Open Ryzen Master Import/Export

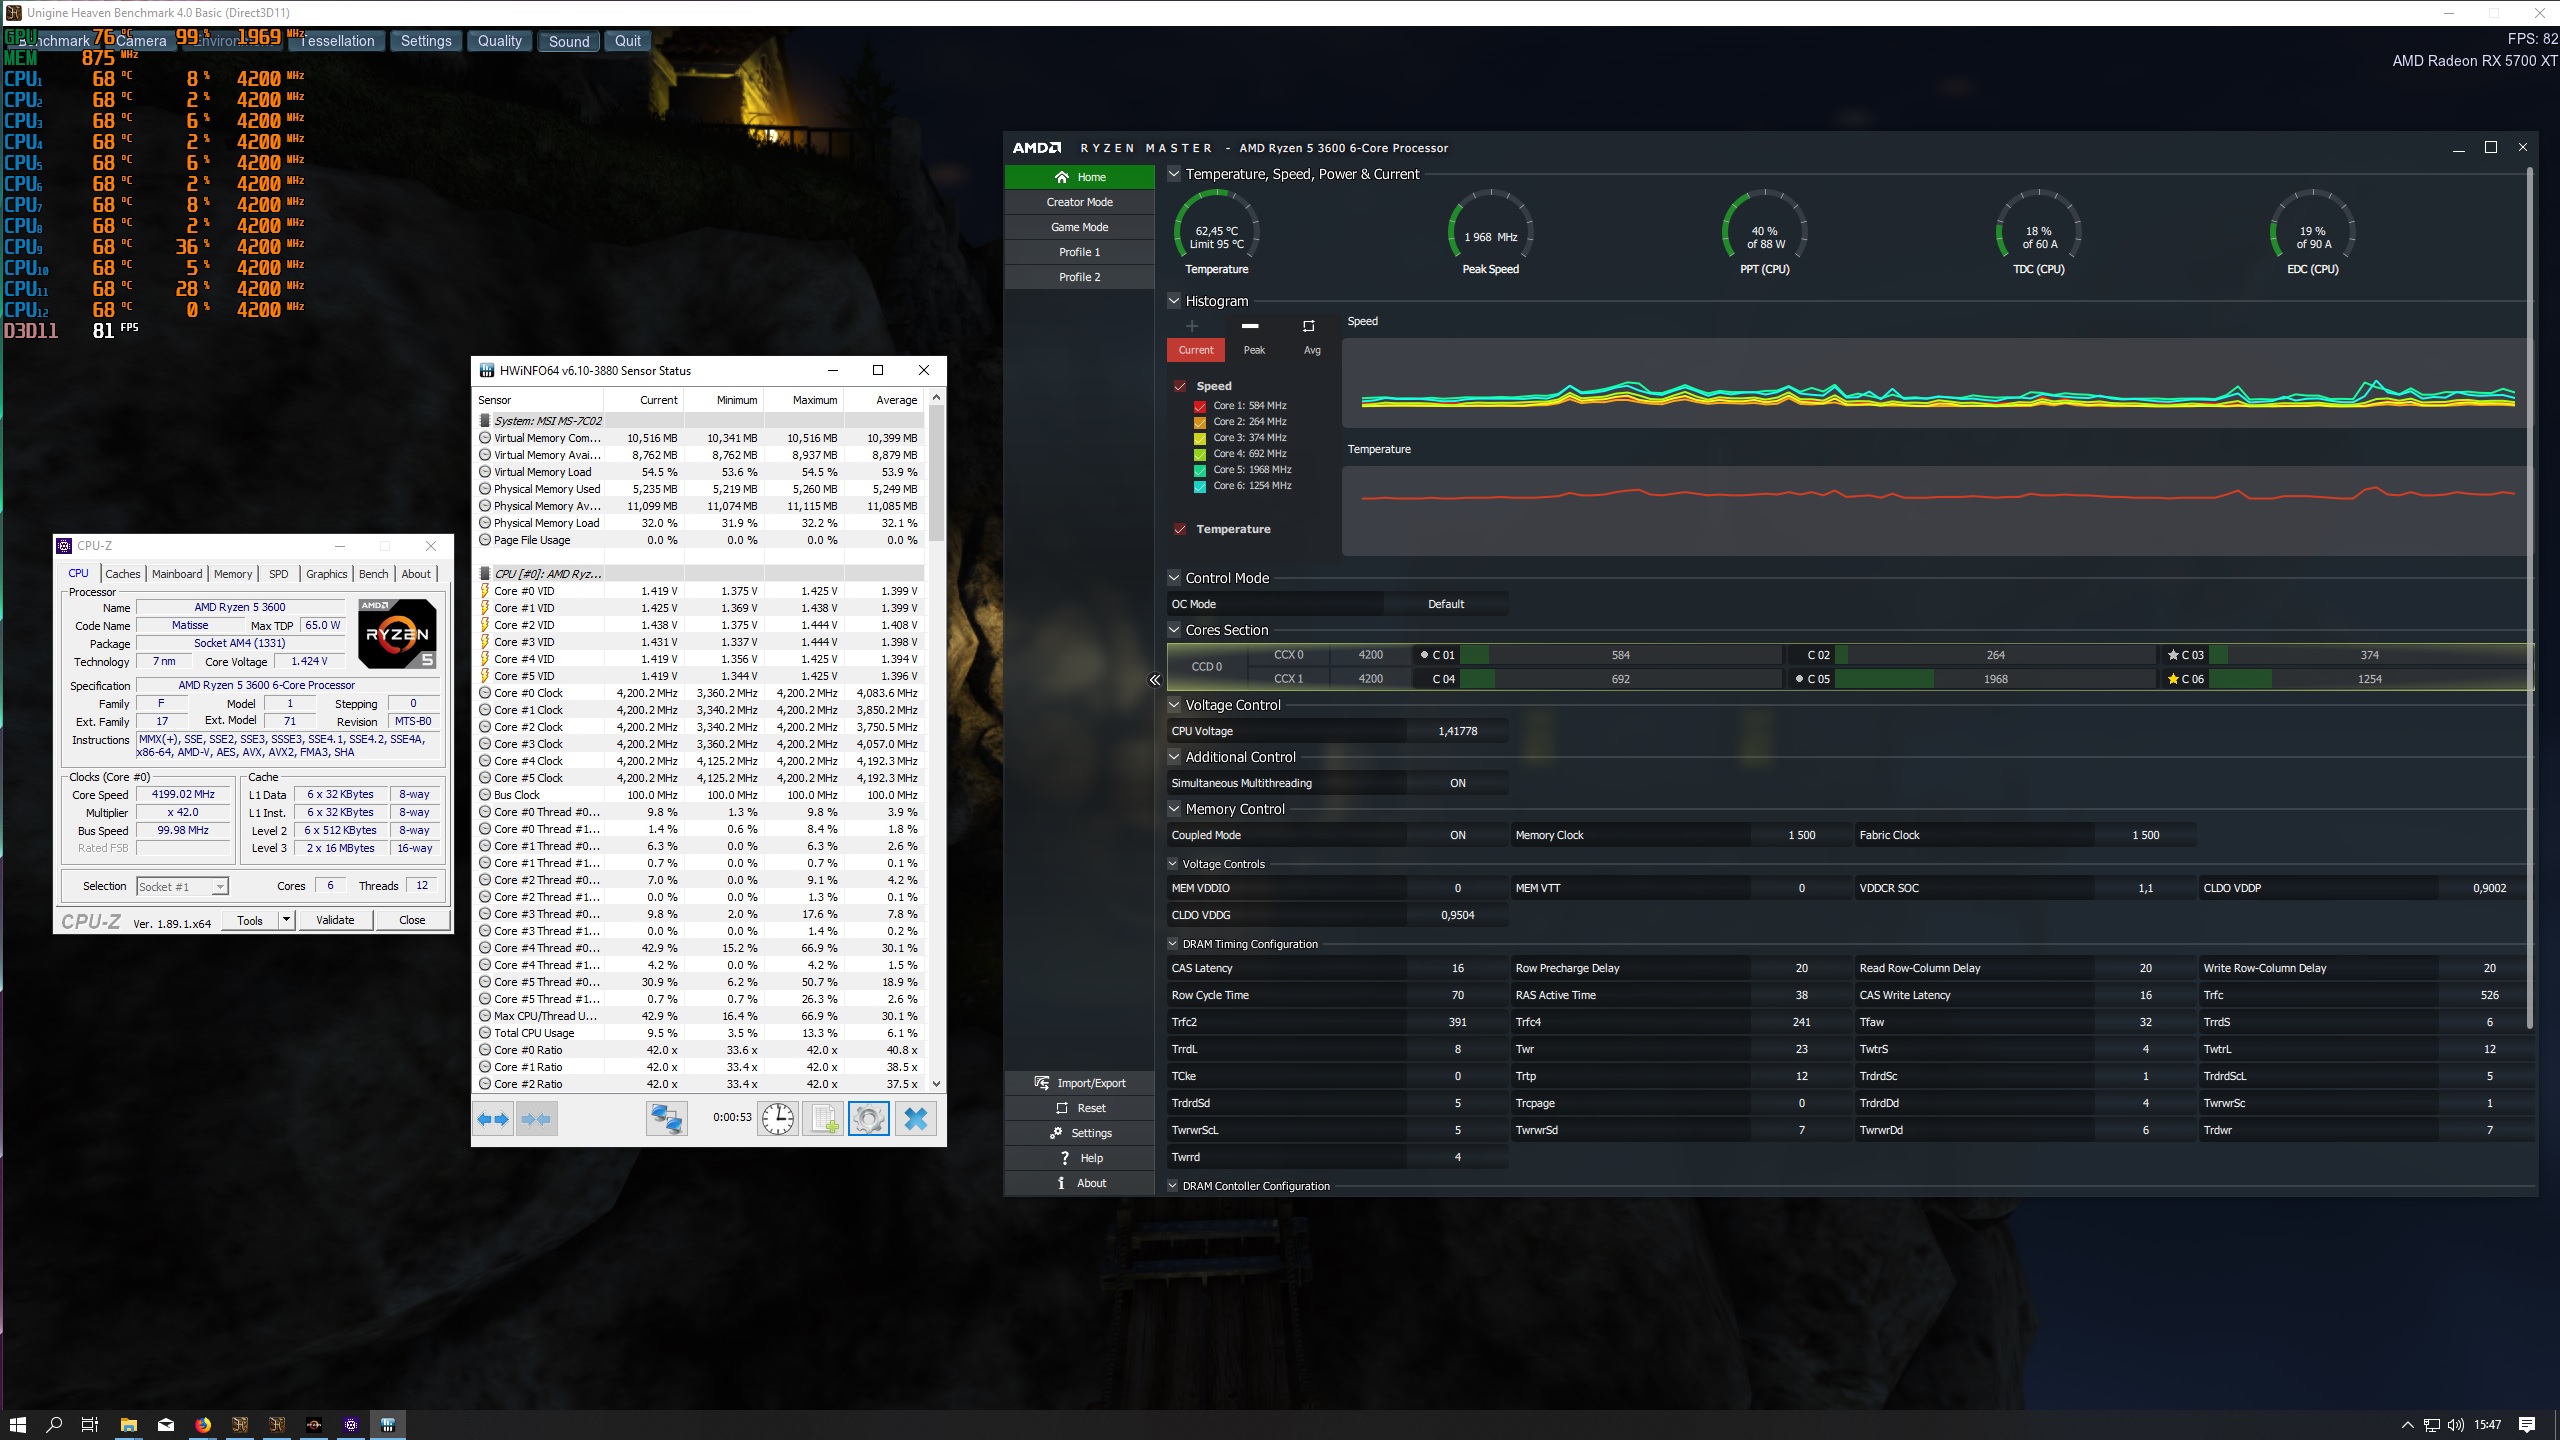[1080, 1083]
